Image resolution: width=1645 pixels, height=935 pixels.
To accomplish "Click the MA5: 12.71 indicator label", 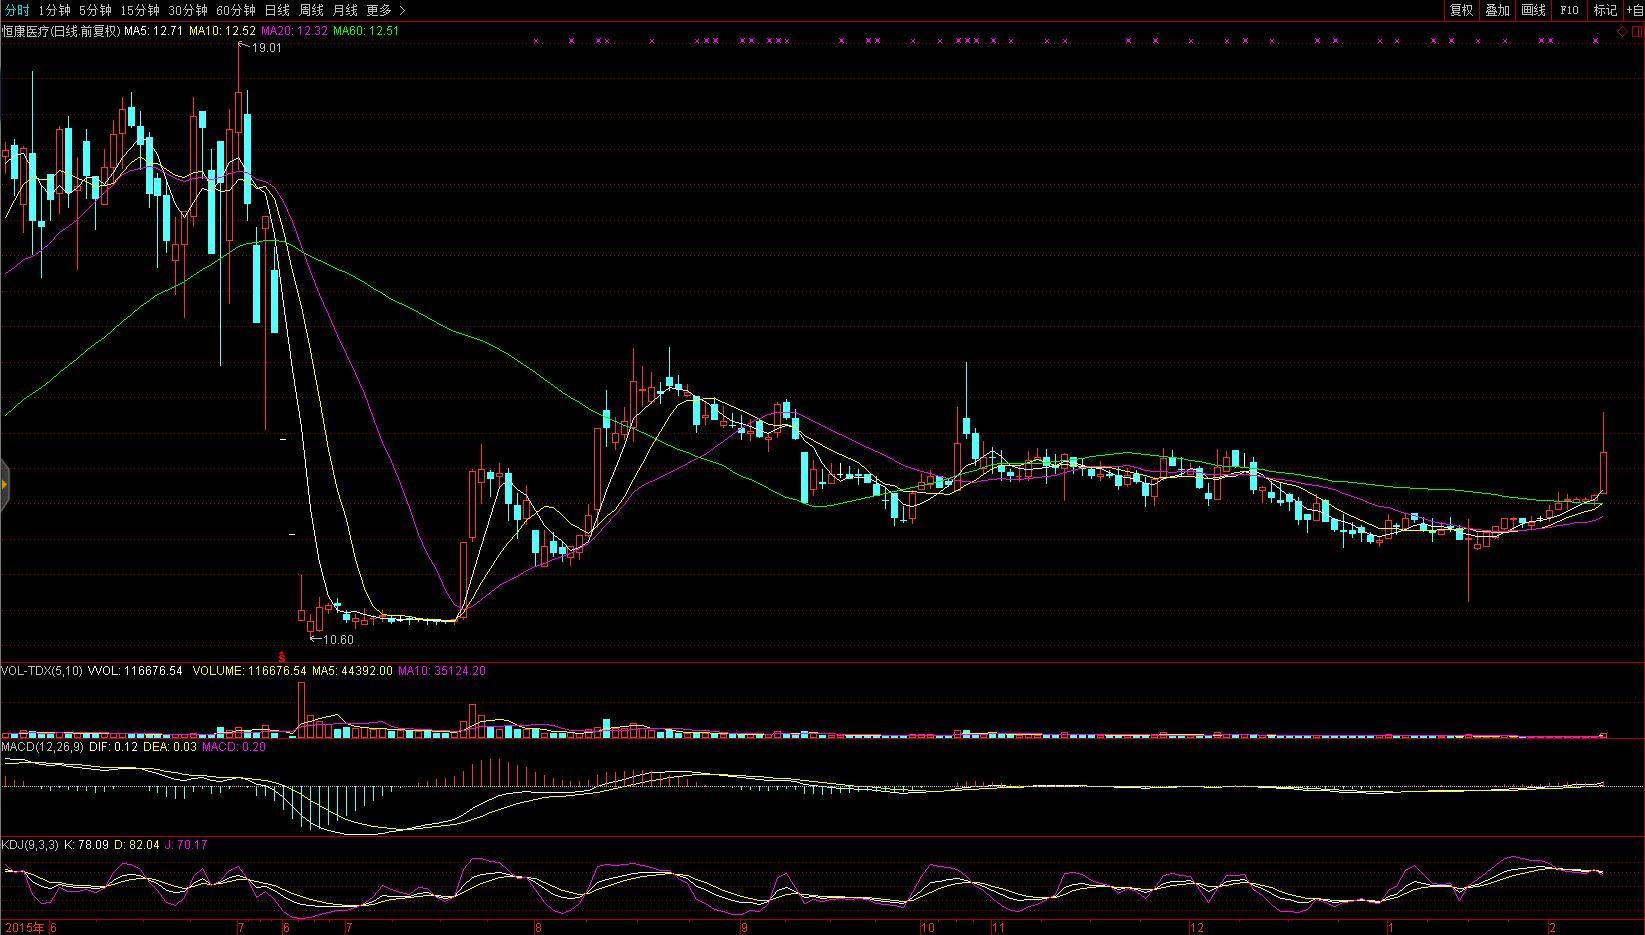I will [x=154, y=31].
